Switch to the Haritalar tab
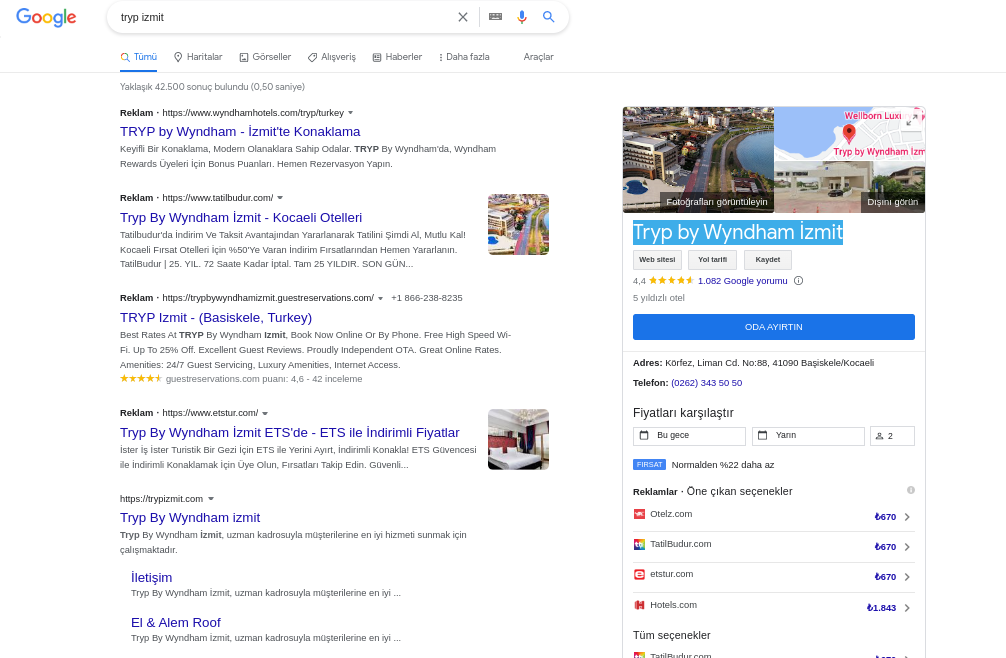The height and width of the screenshot is (658, 1006). point(198,57)
